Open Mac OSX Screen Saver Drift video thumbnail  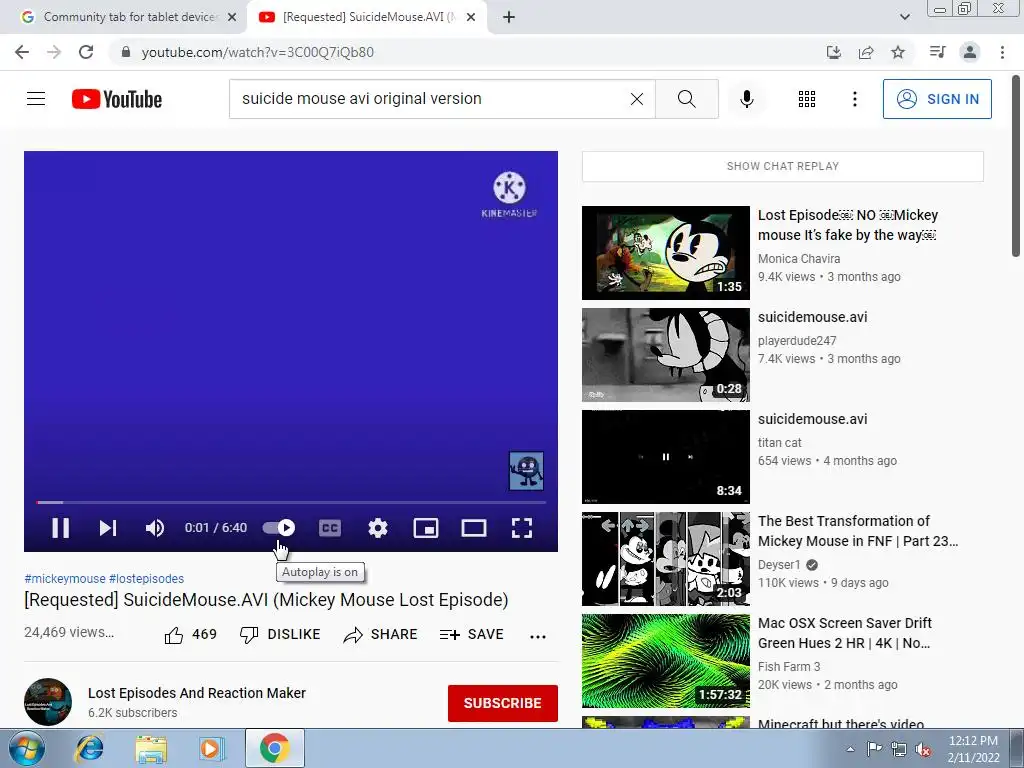point(665,661)
